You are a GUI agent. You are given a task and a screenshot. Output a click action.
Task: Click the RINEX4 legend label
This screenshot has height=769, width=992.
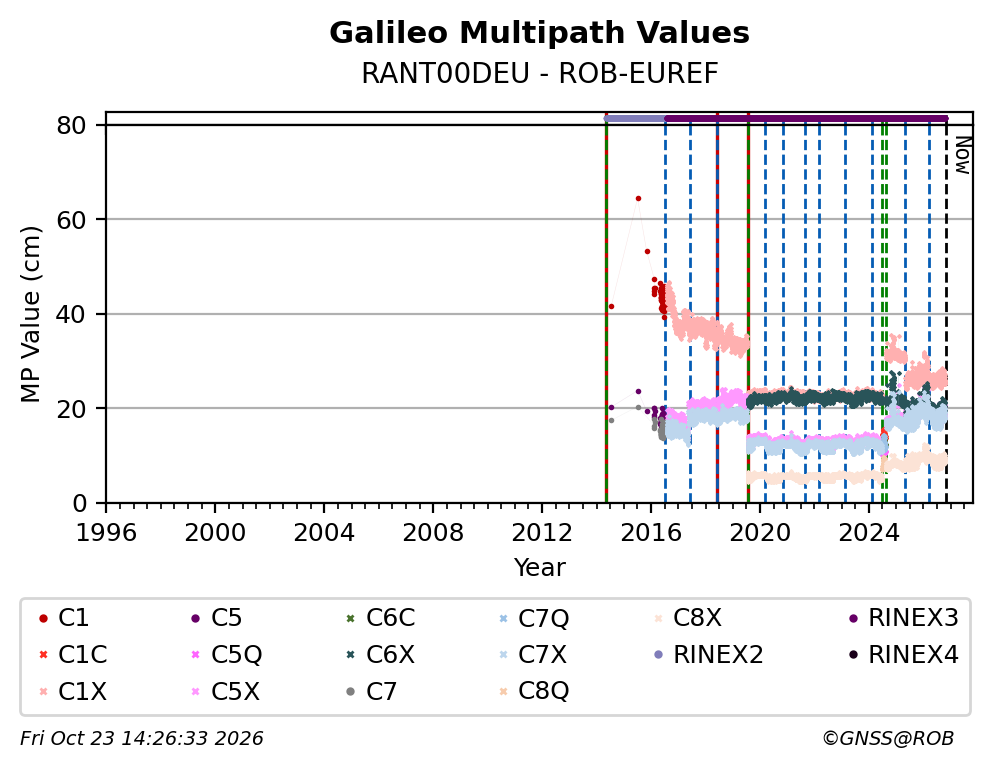click(914, 655)
